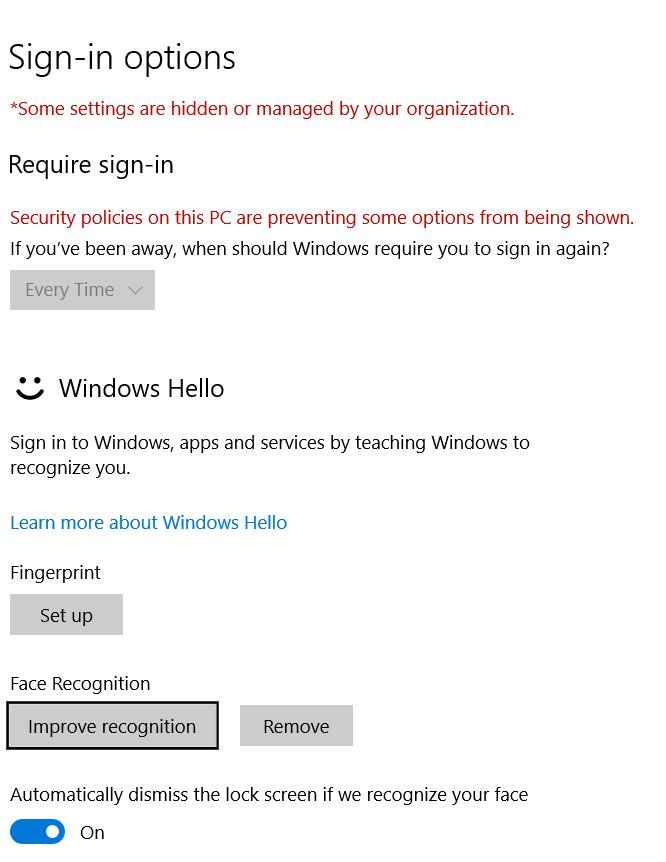Set up fingerprint sign-in
Viewport: 666px width, 862px height.
[66, 614]
